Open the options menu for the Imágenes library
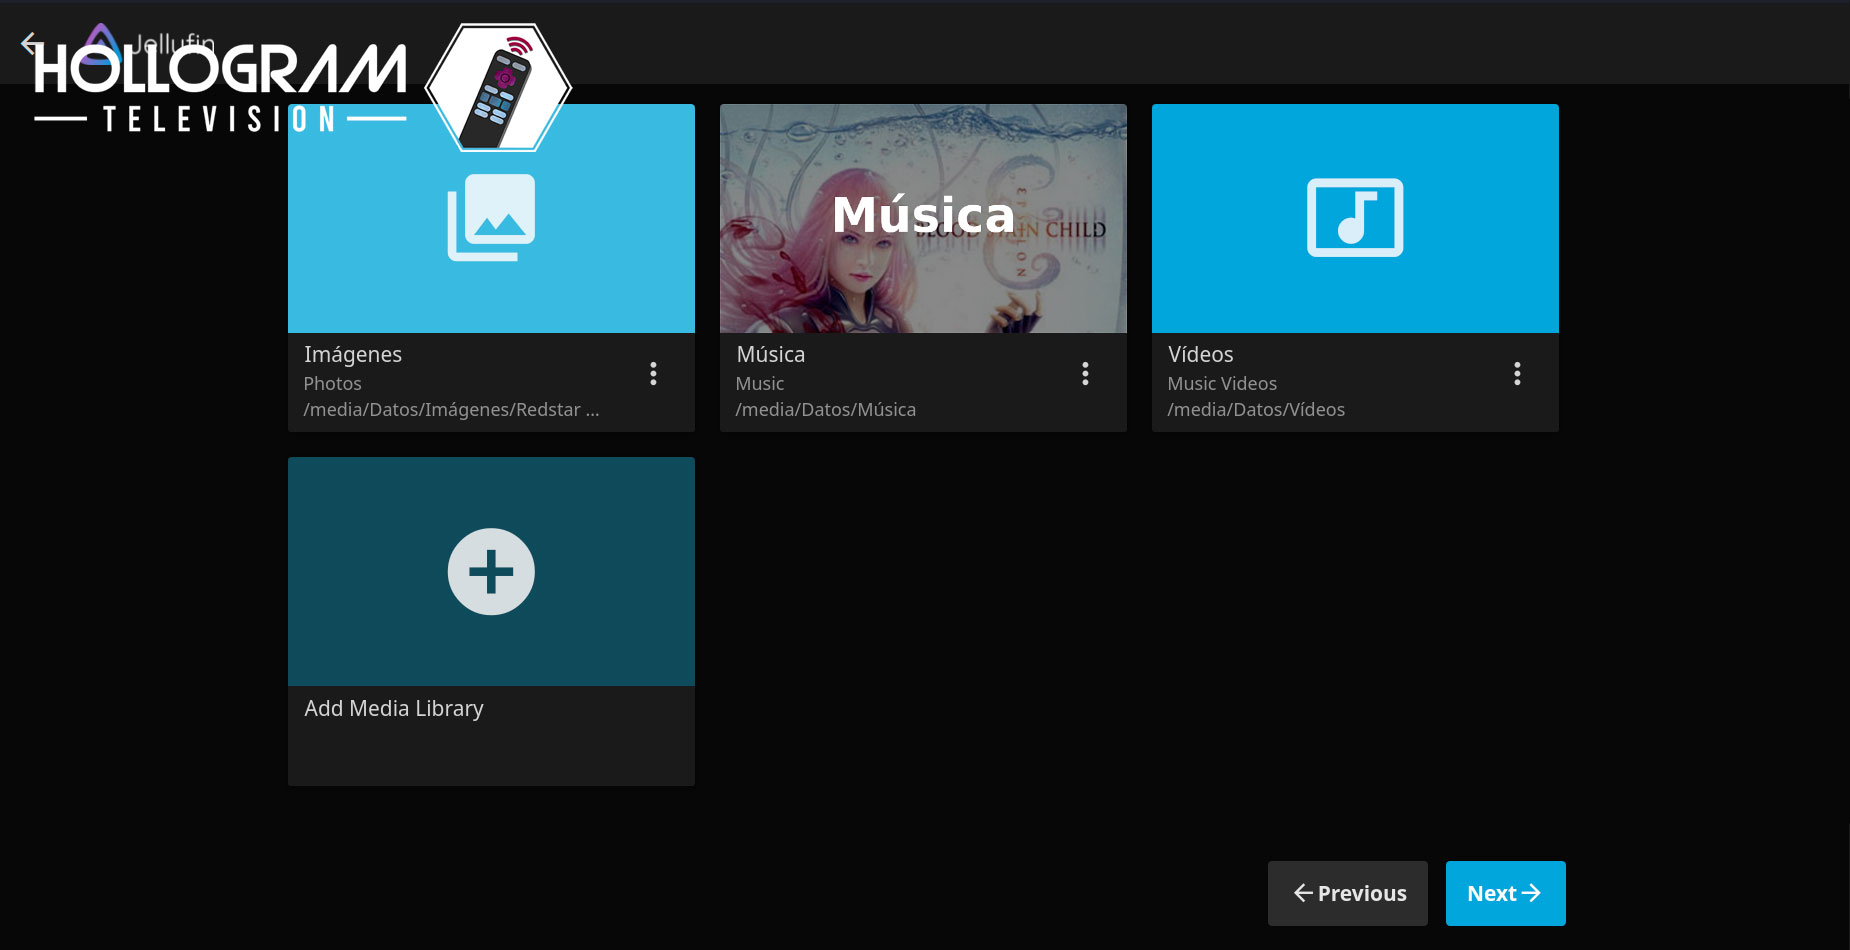 [x=653, y=374]
